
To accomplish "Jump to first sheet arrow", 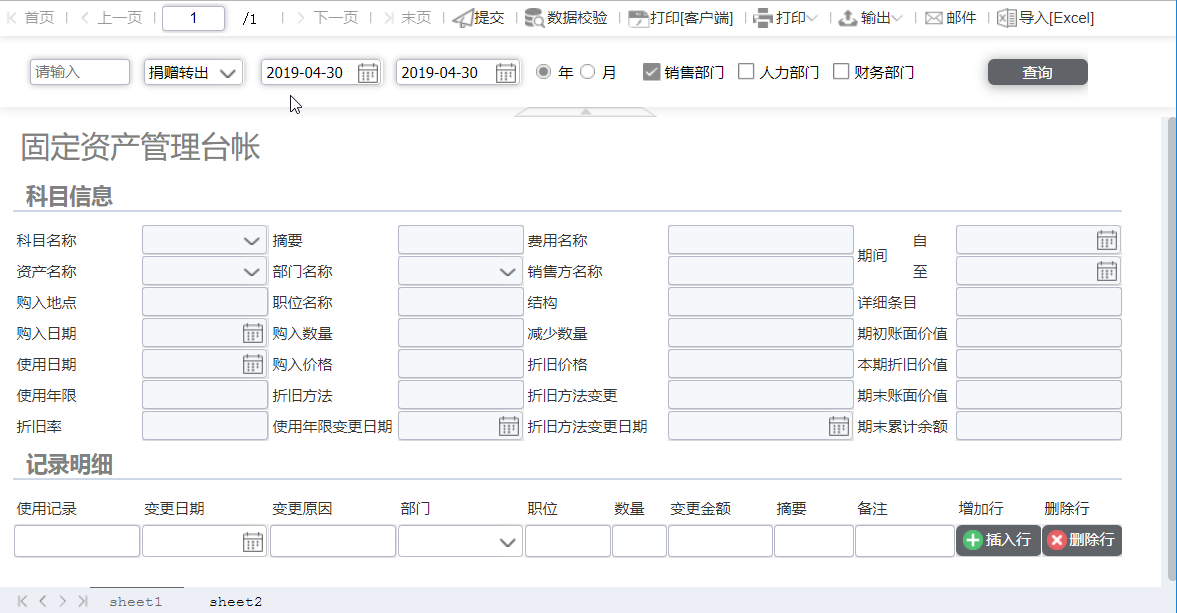I will [23, 601].
